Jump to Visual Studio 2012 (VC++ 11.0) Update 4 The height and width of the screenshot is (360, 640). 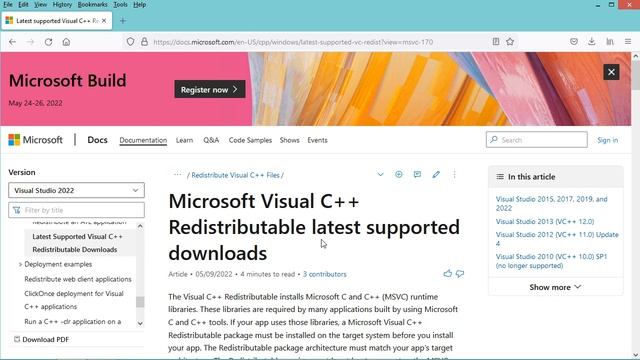point(557,239)
